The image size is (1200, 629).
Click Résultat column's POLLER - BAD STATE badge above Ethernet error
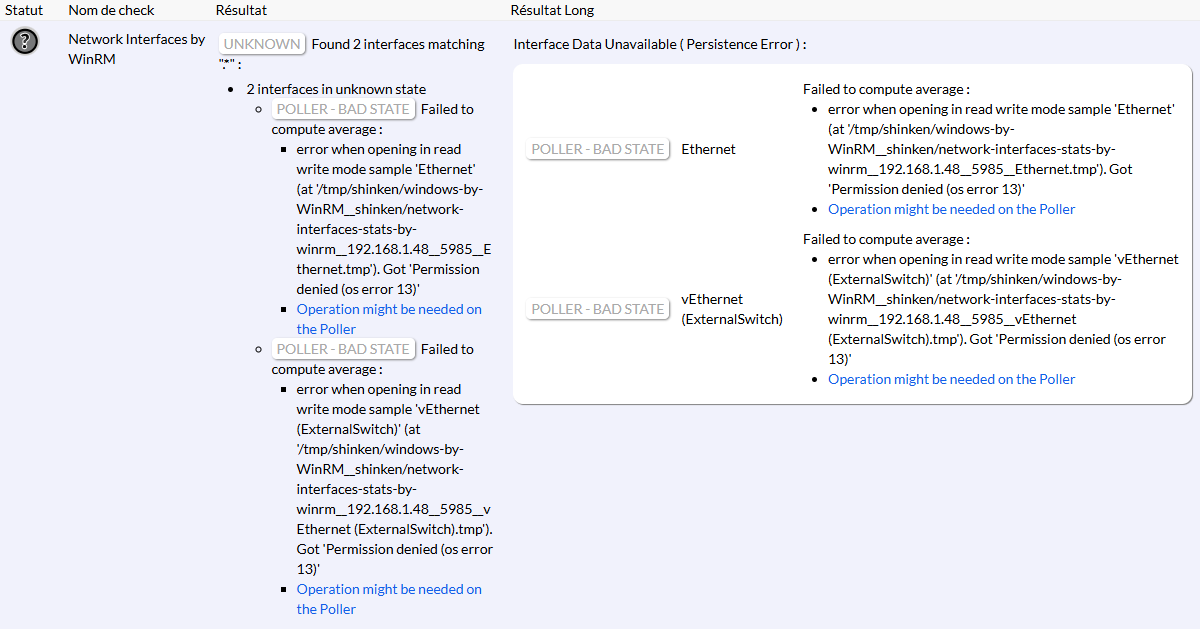343,109
